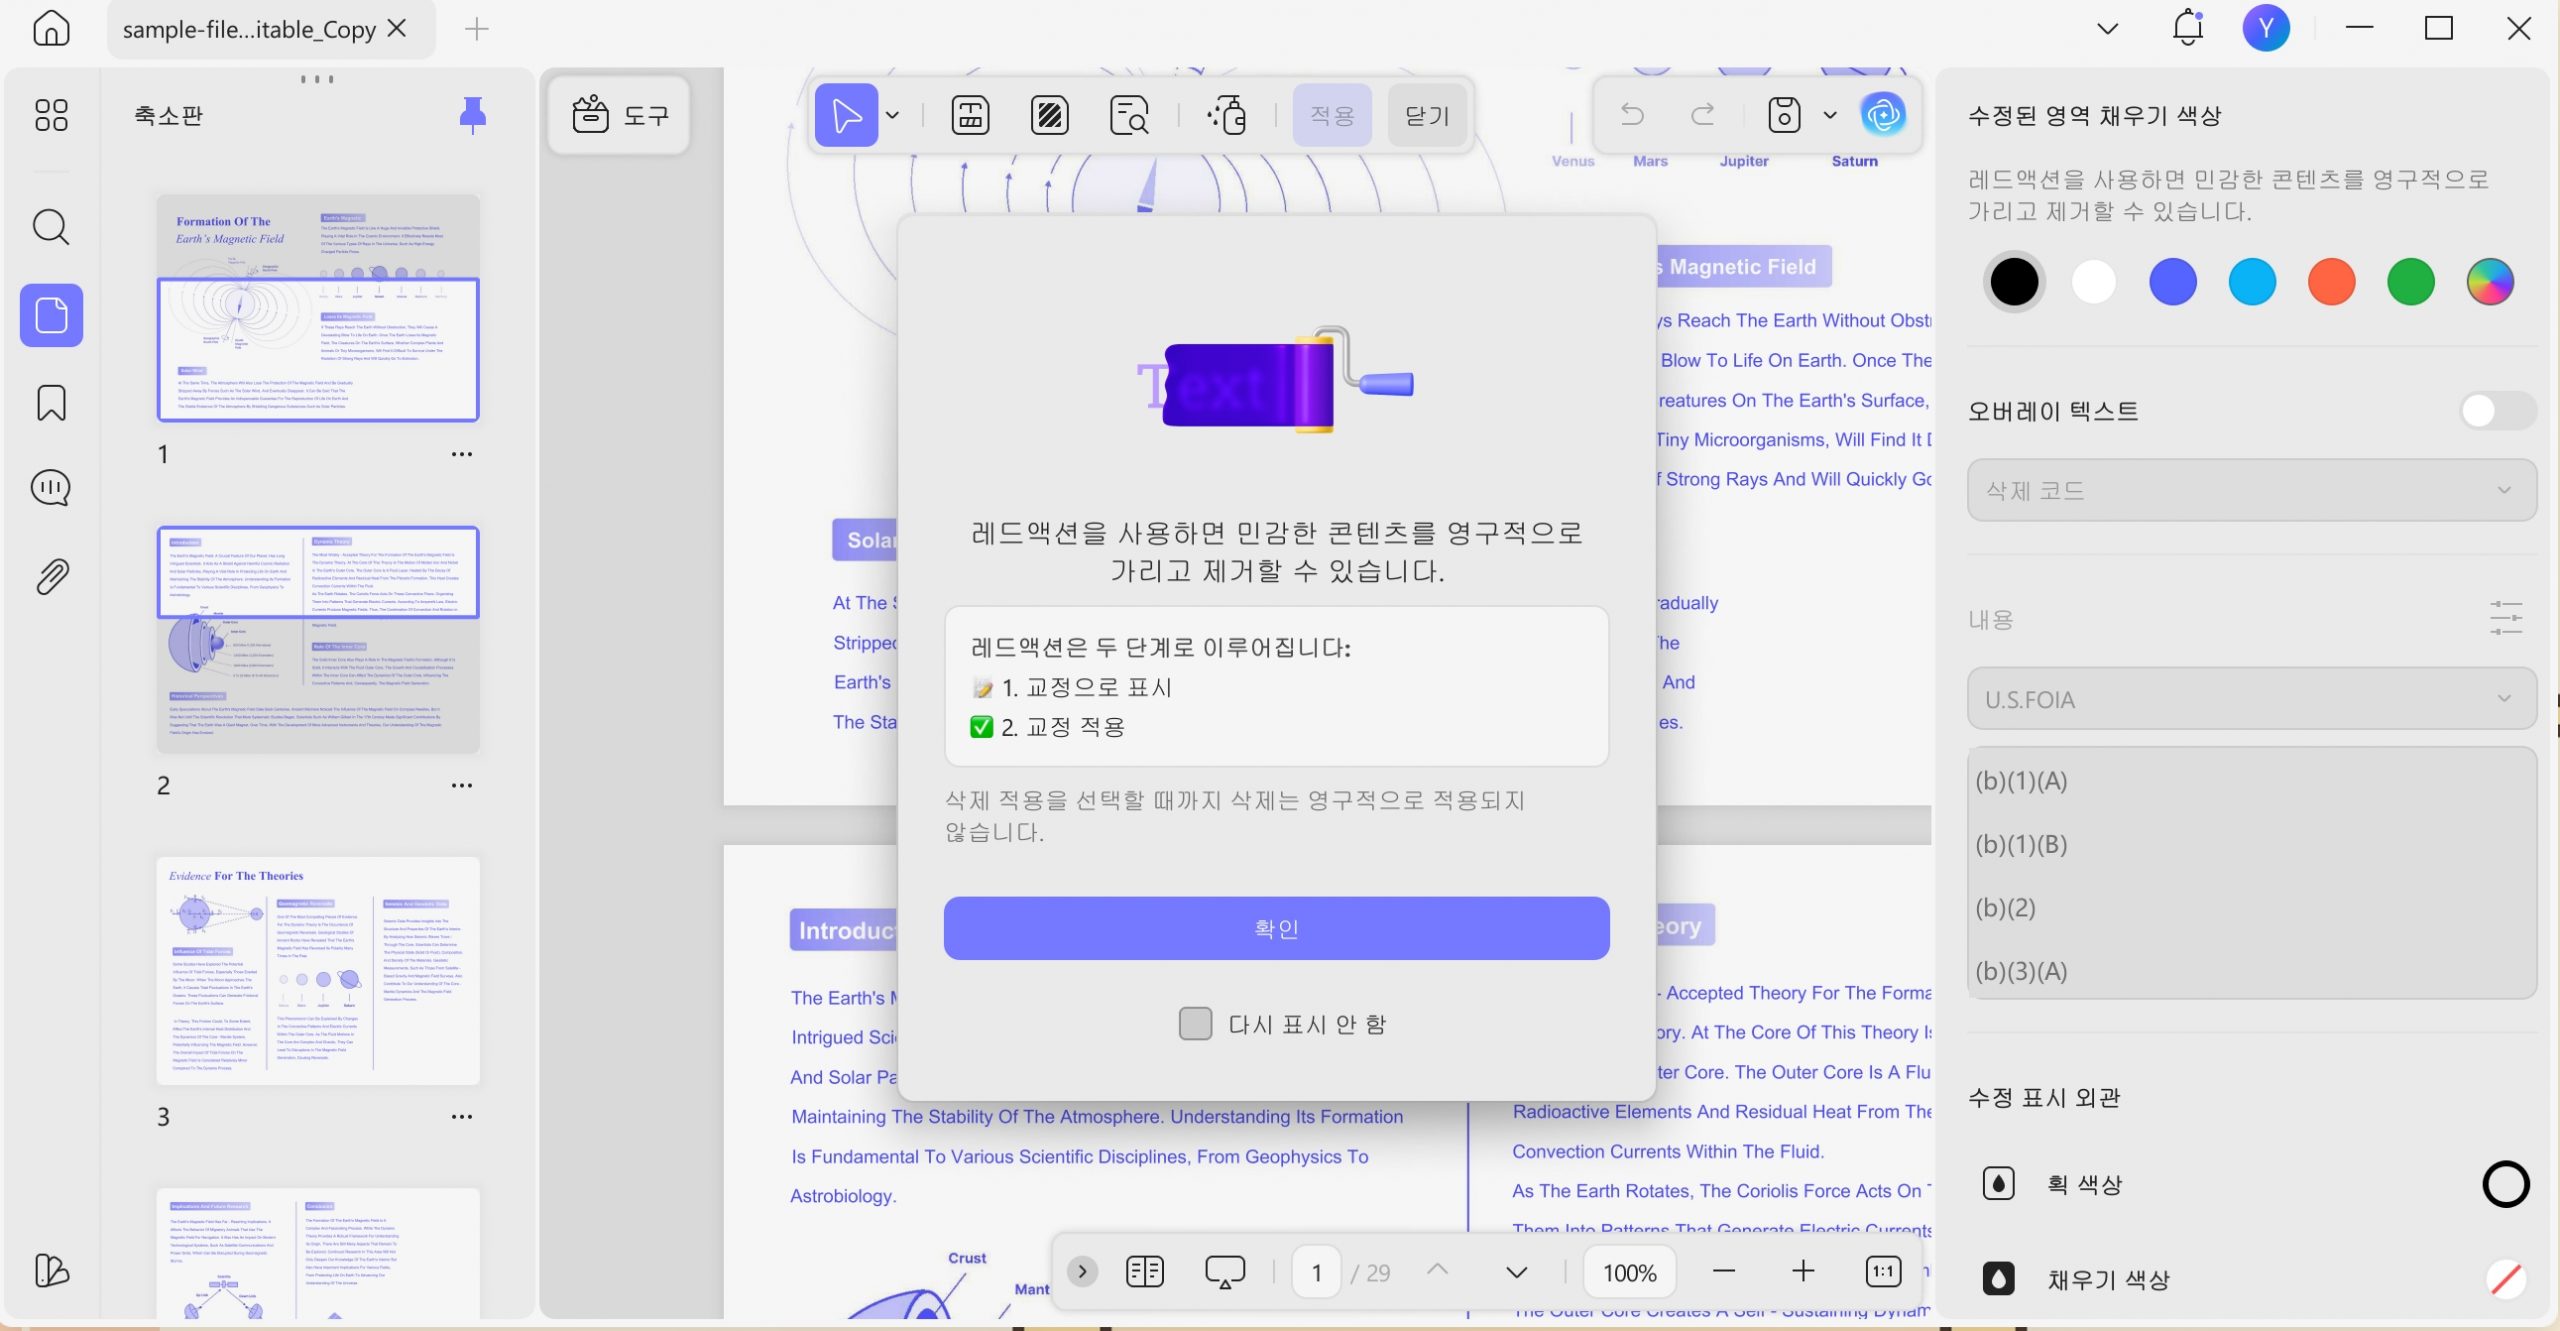2560x1331 pixels.
Task: Click the 1:1 actual size icon
Action: pyautogui.click(x=1884, y=1271)
